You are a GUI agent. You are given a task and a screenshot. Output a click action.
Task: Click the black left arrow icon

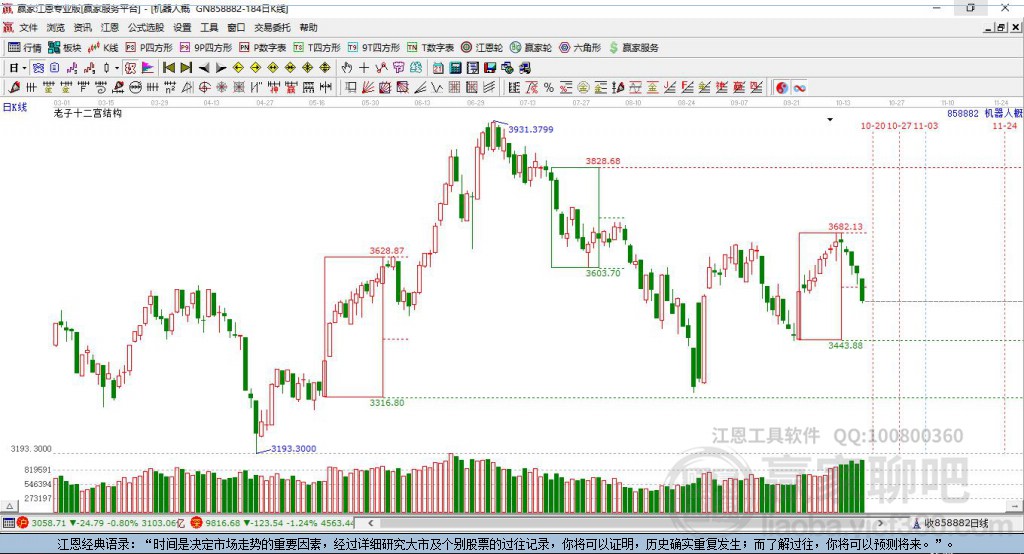[204, 68]
